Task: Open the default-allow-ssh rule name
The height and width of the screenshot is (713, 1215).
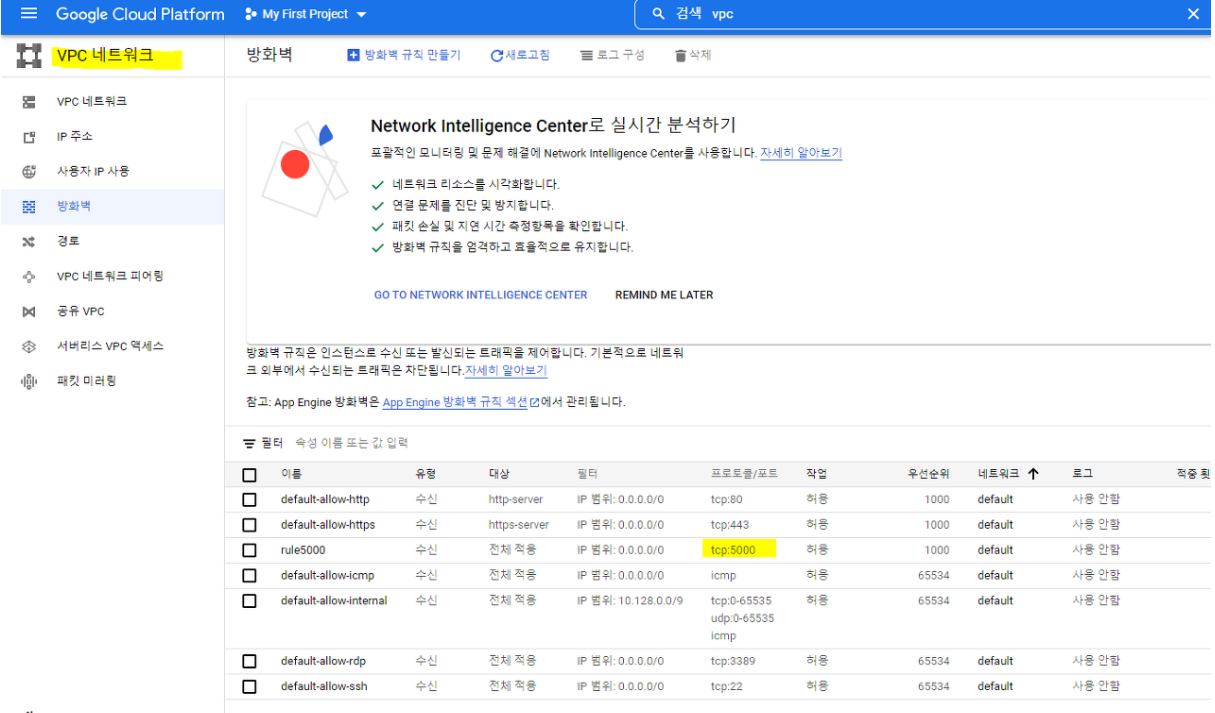Action: (324, 687)
